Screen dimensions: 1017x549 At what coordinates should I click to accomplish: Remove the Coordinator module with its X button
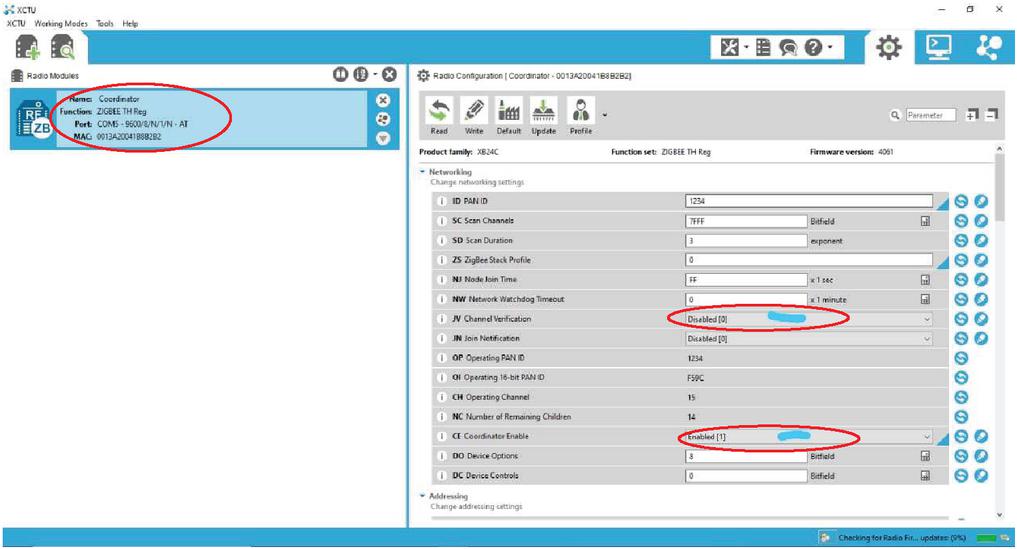pyautogui.click(x=382, y=100)
